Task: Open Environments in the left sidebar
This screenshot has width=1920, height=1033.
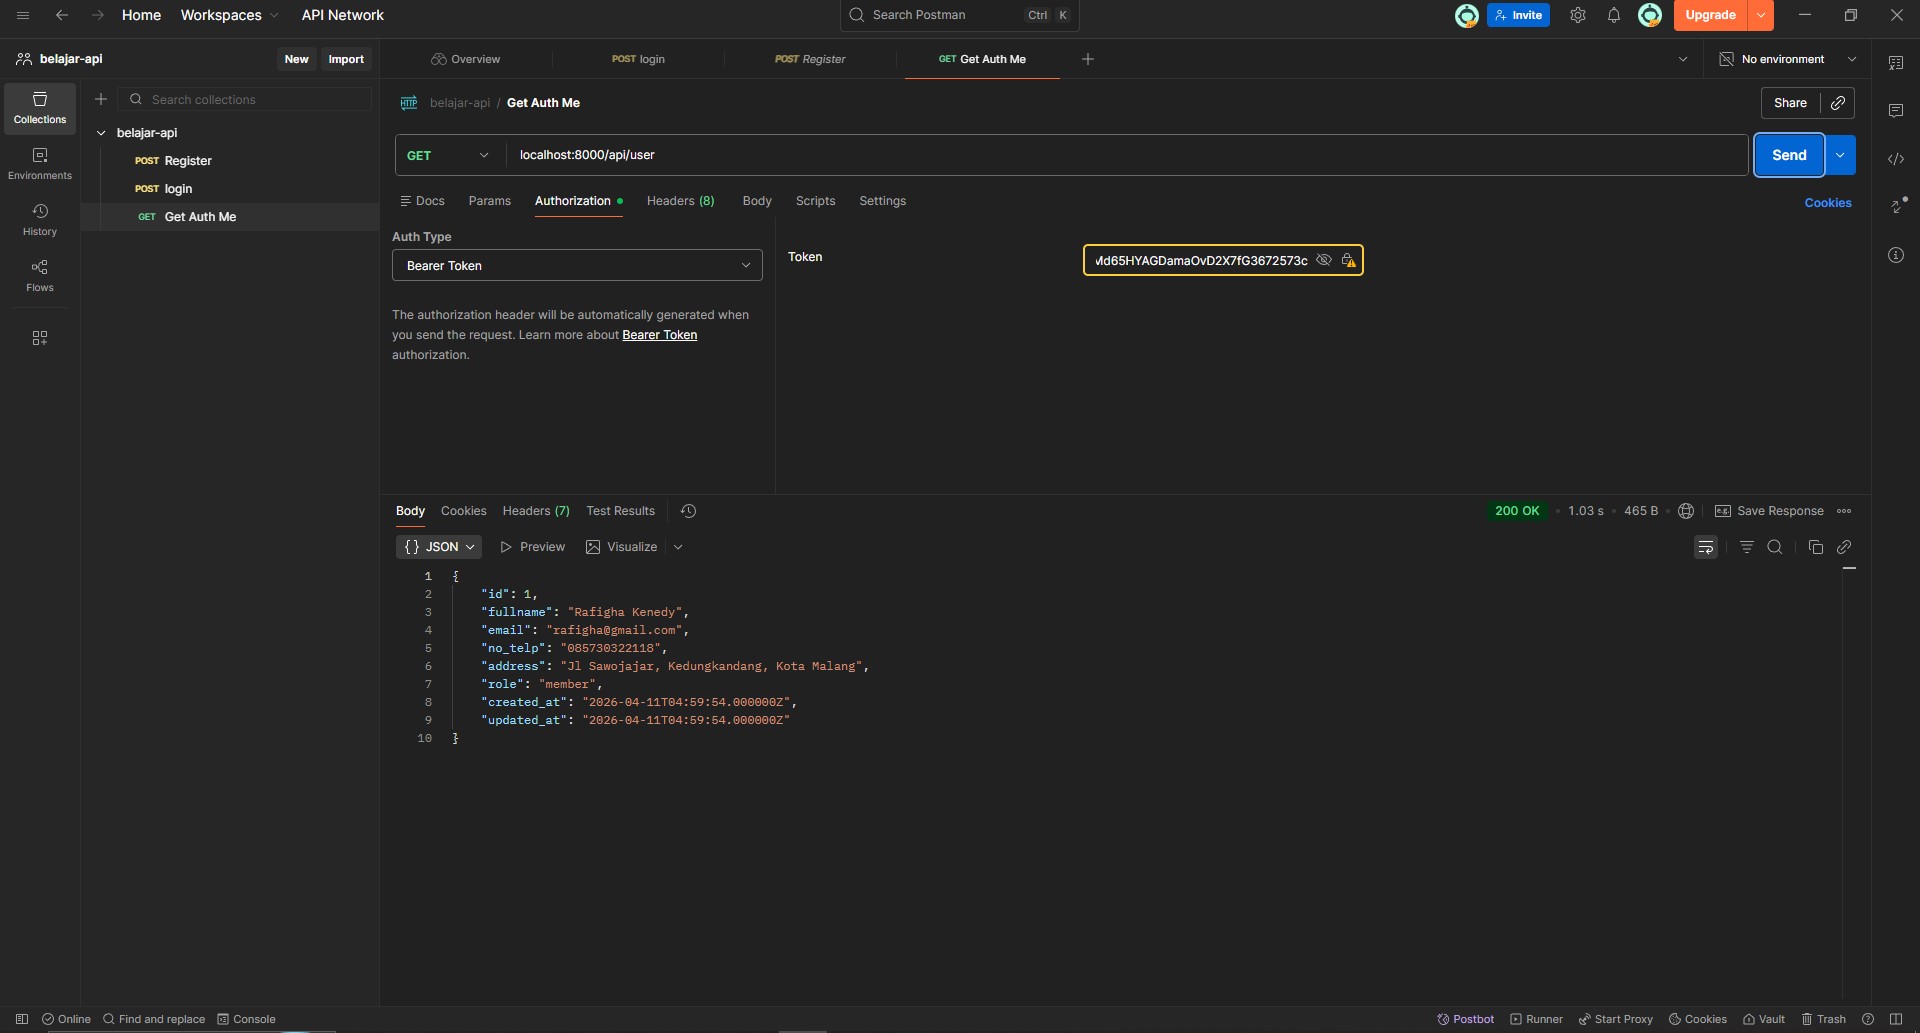Action: pos(40,163)
